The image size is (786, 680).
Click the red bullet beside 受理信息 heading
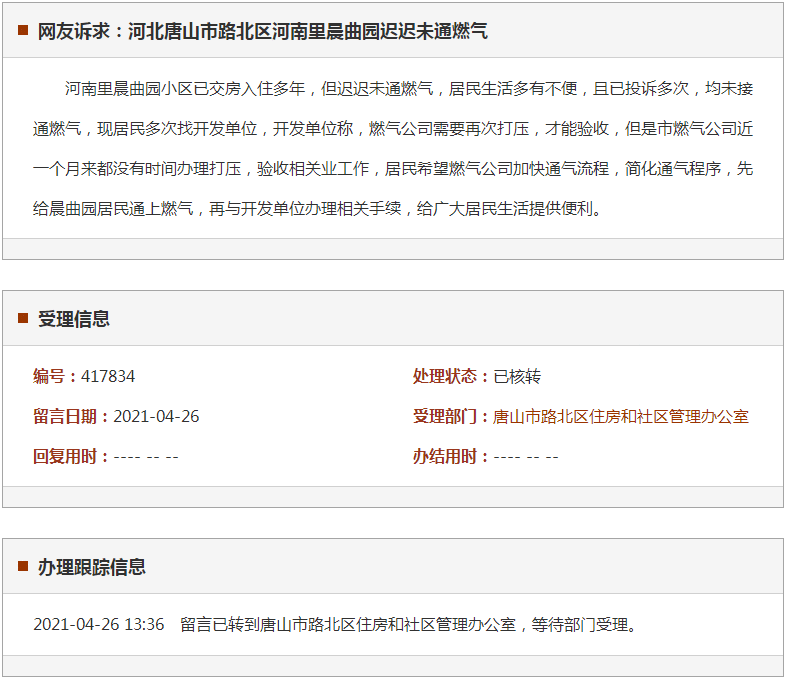click(22, 319)
